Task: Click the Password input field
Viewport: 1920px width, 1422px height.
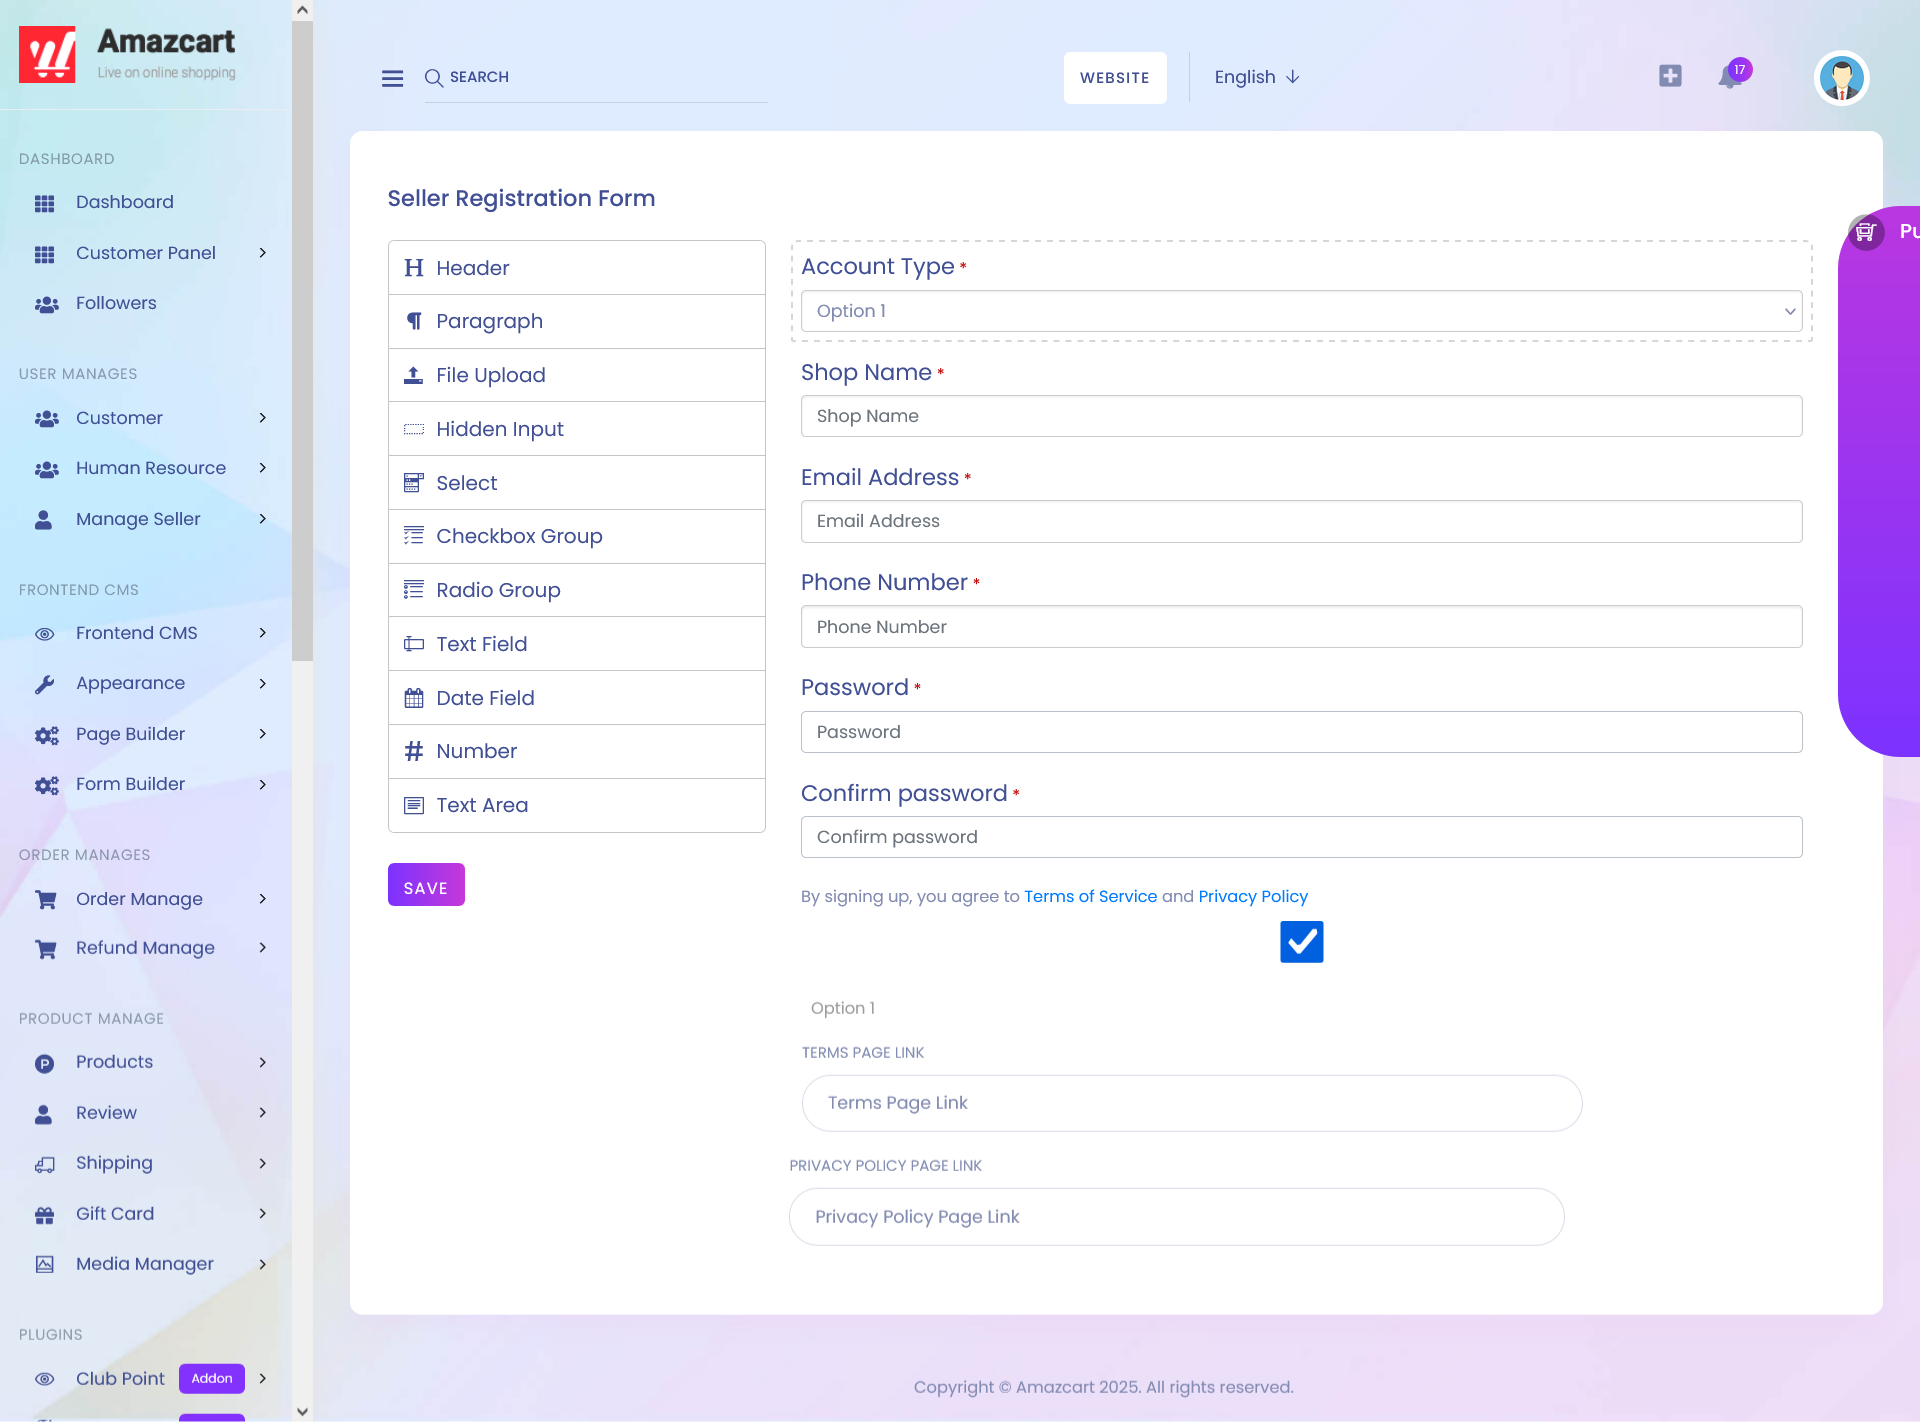Action: coord(1301,732)
